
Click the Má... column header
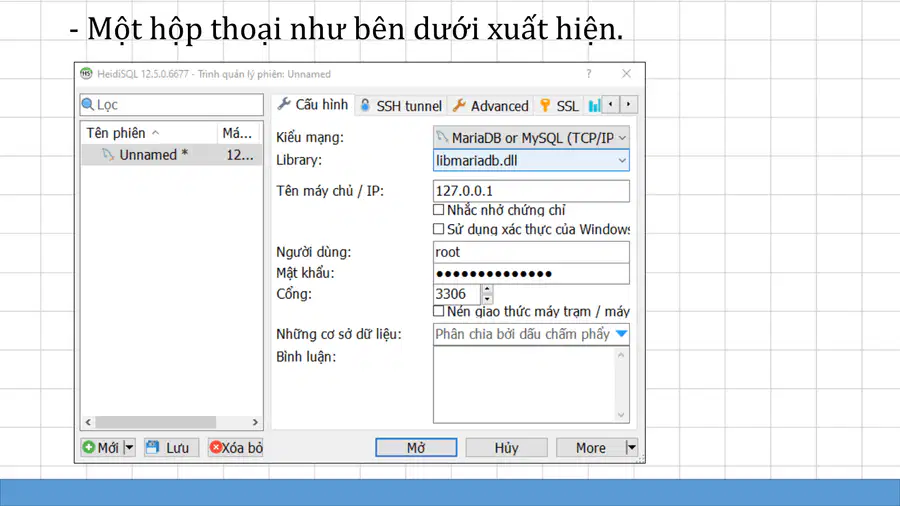[x=239, y=133]
